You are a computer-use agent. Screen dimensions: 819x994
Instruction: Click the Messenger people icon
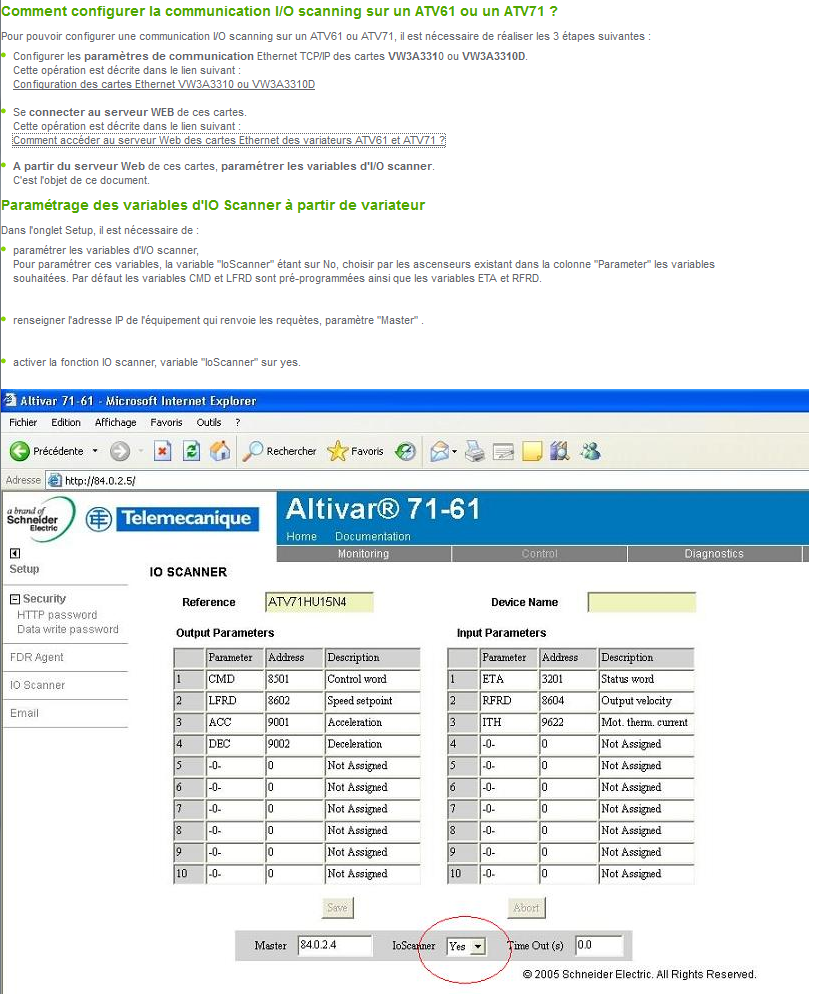(590, 451)
